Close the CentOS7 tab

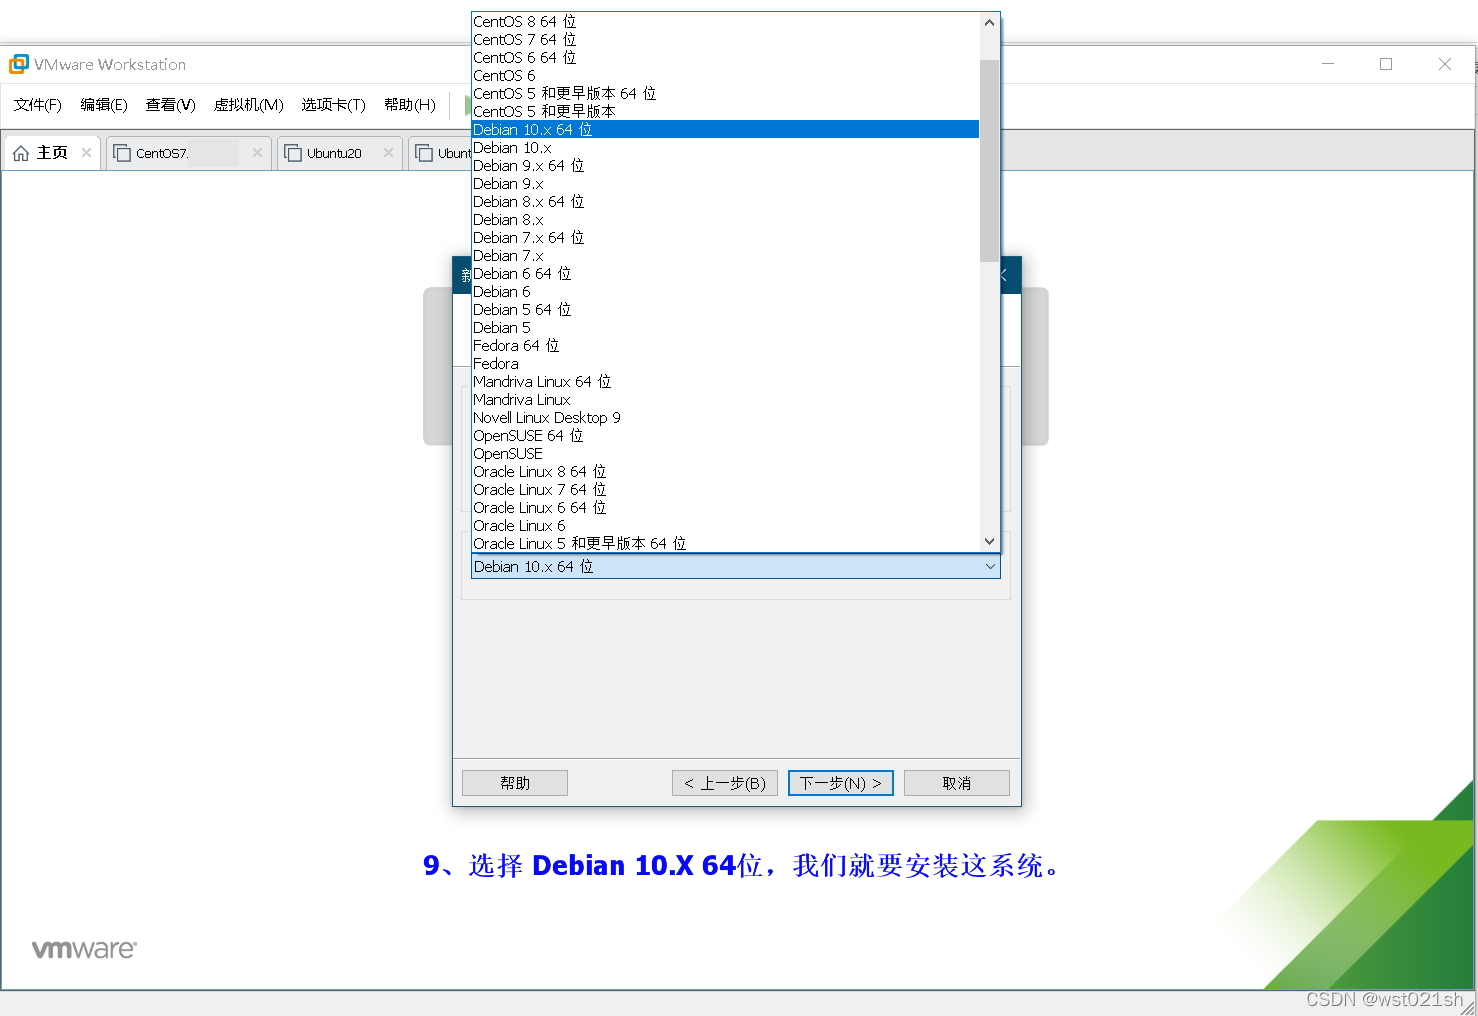[x=257, y=152]
